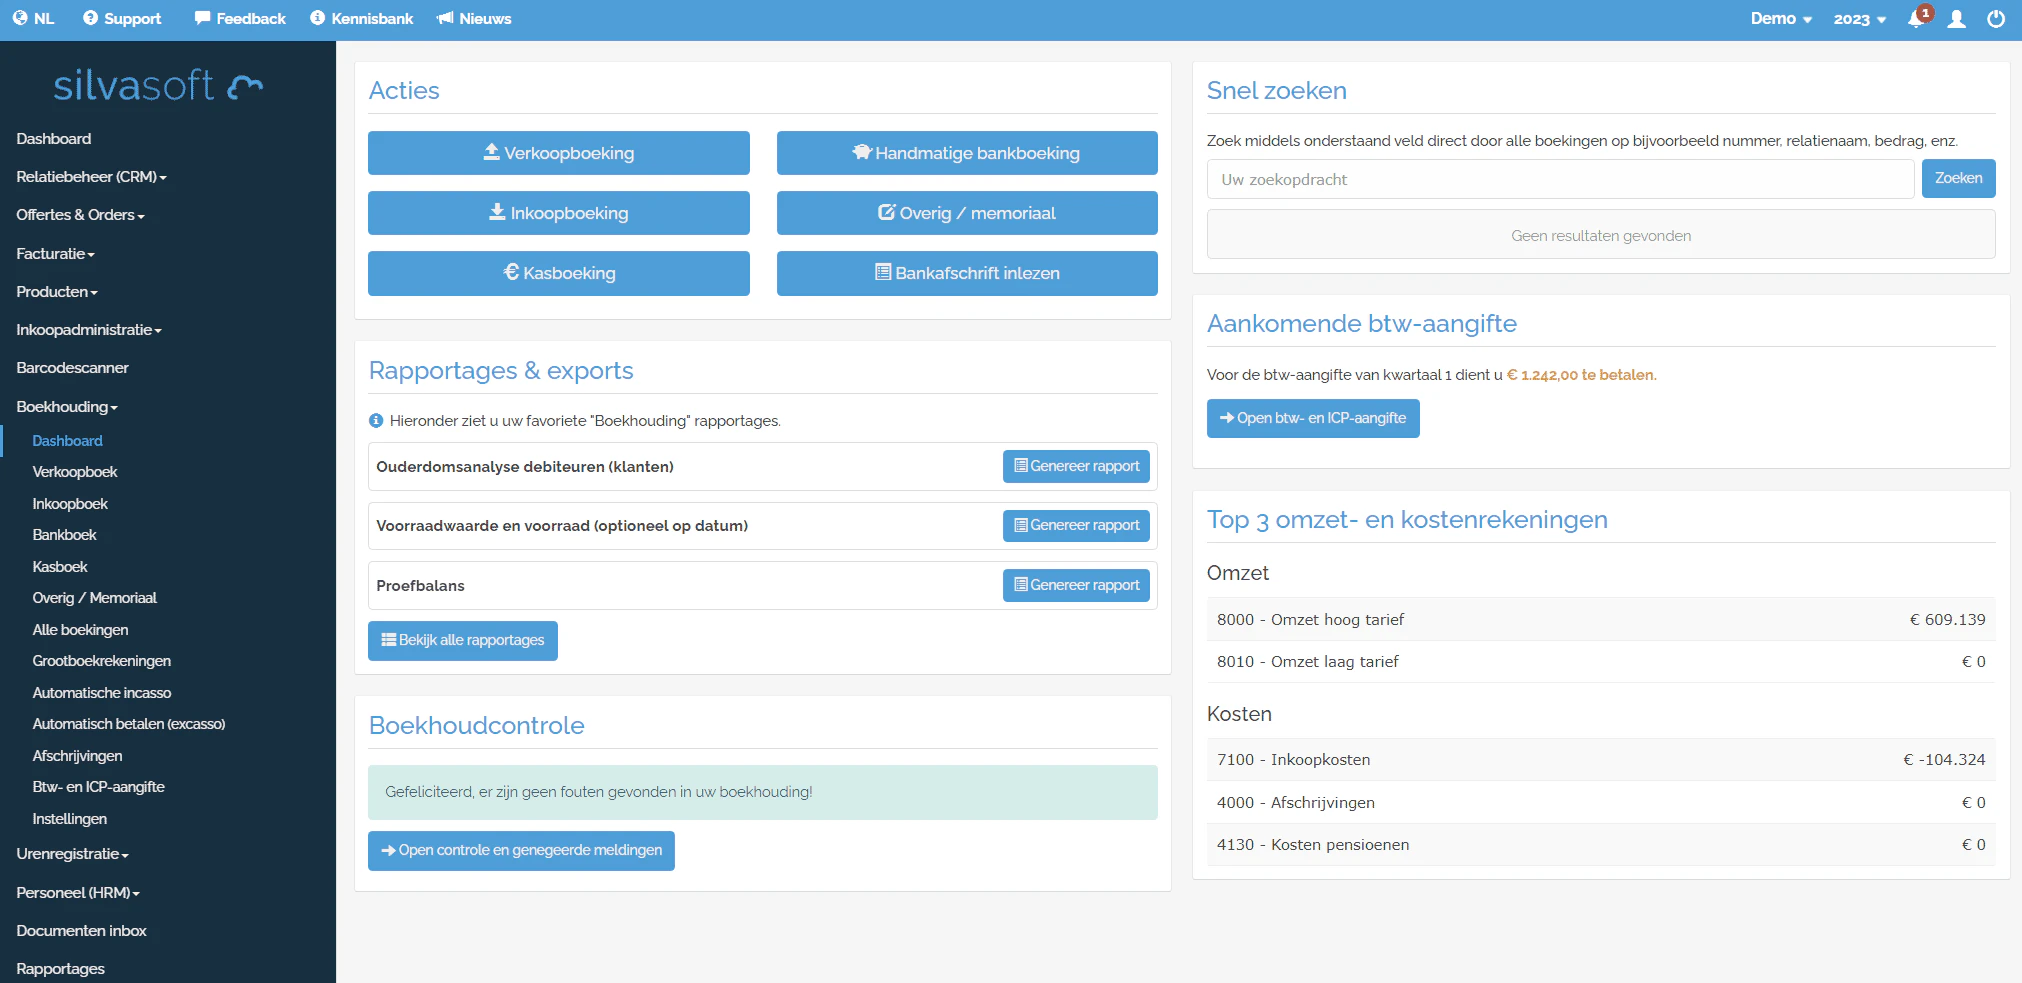The image size is (2022, 983).
Task: Open the Kennisbank help section
Action: tap(362, 18)
